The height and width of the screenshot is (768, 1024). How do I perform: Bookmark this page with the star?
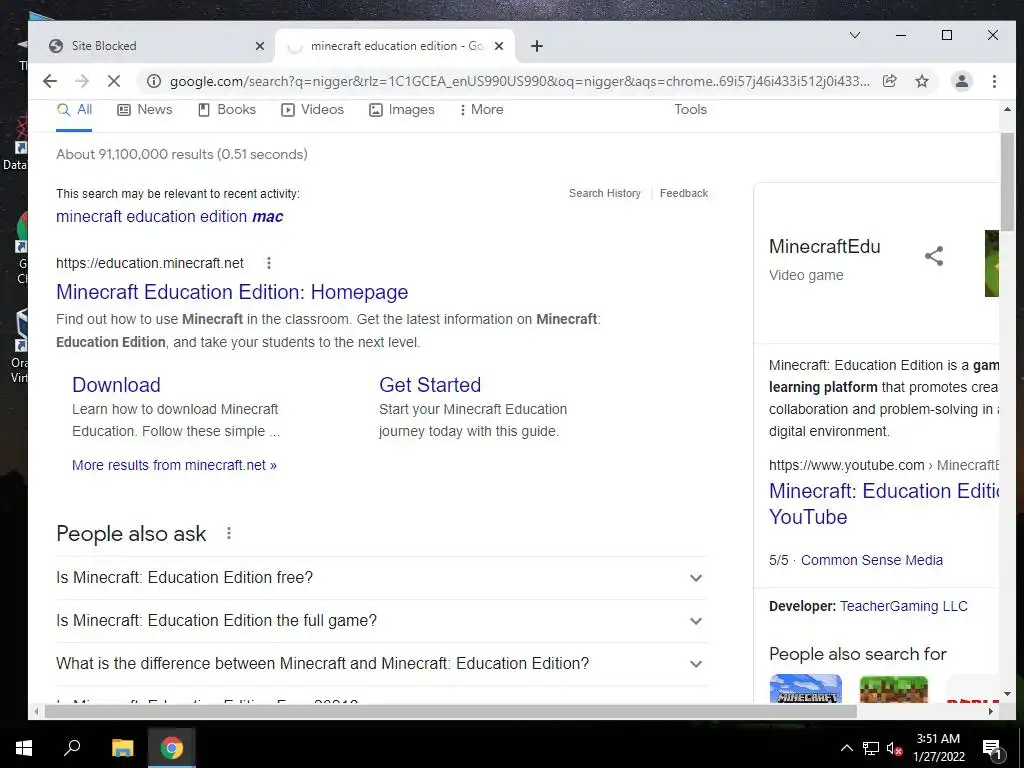[921, 81]
